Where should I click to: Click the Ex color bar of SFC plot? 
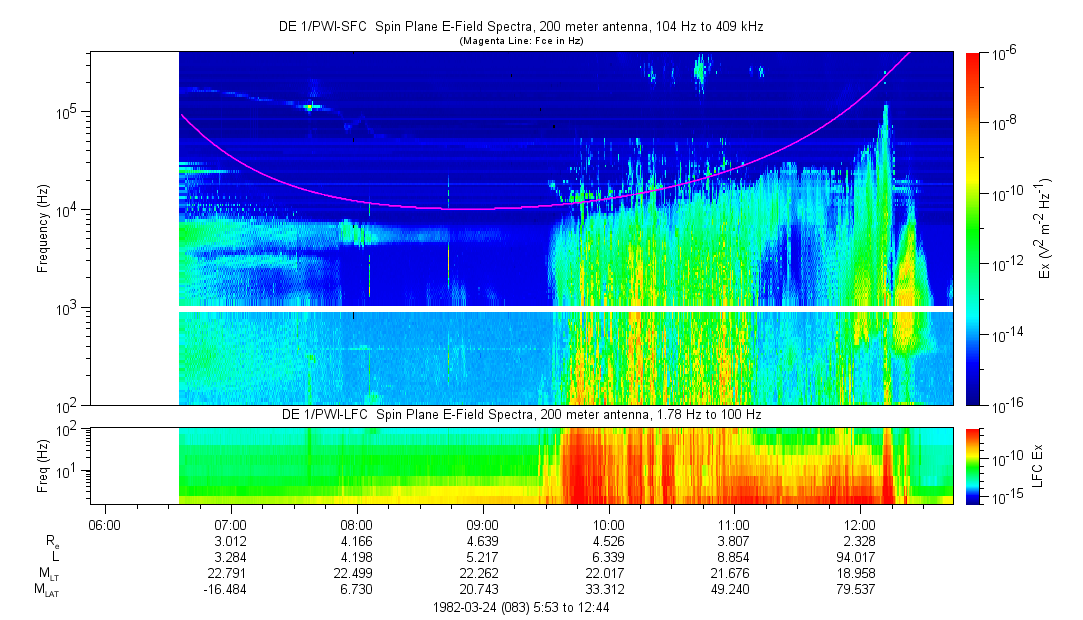click(x=973, y=229)
